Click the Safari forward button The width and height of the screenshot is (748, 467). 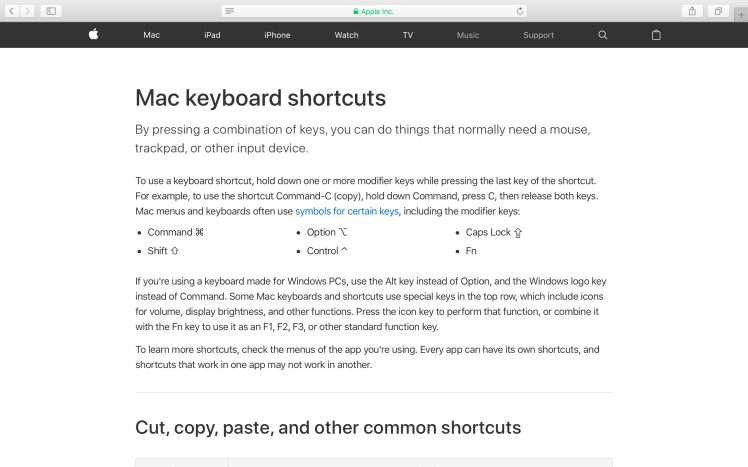[x=27, y=10]
